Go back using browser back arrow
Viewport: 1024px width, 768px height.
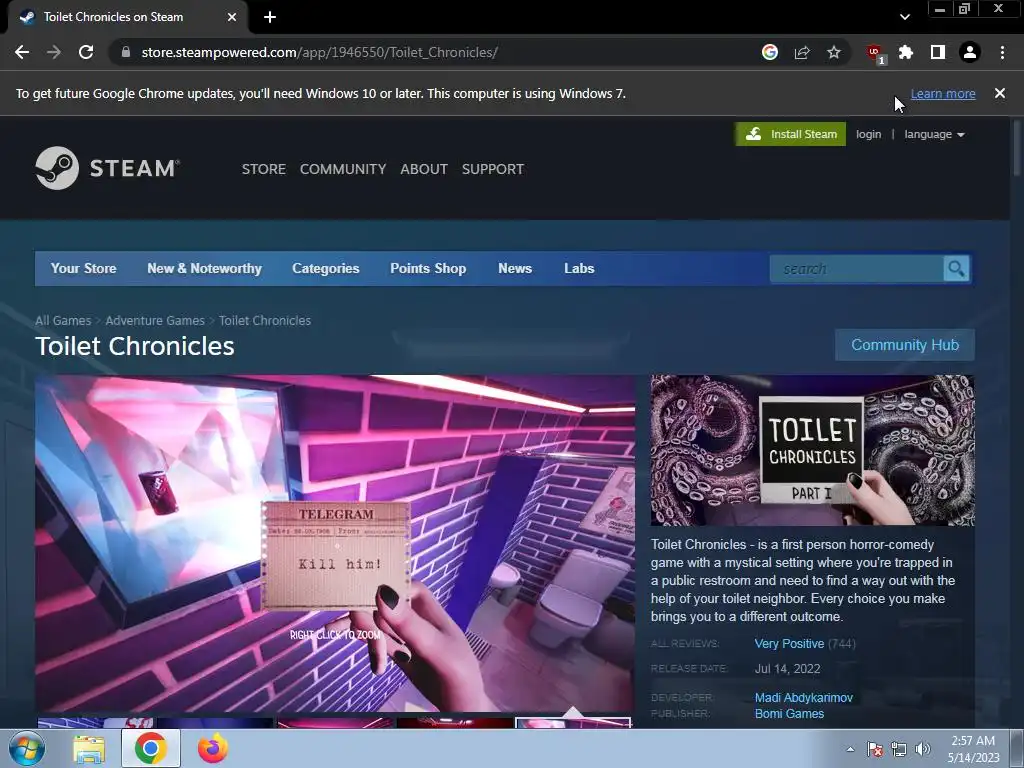(22, 52)
